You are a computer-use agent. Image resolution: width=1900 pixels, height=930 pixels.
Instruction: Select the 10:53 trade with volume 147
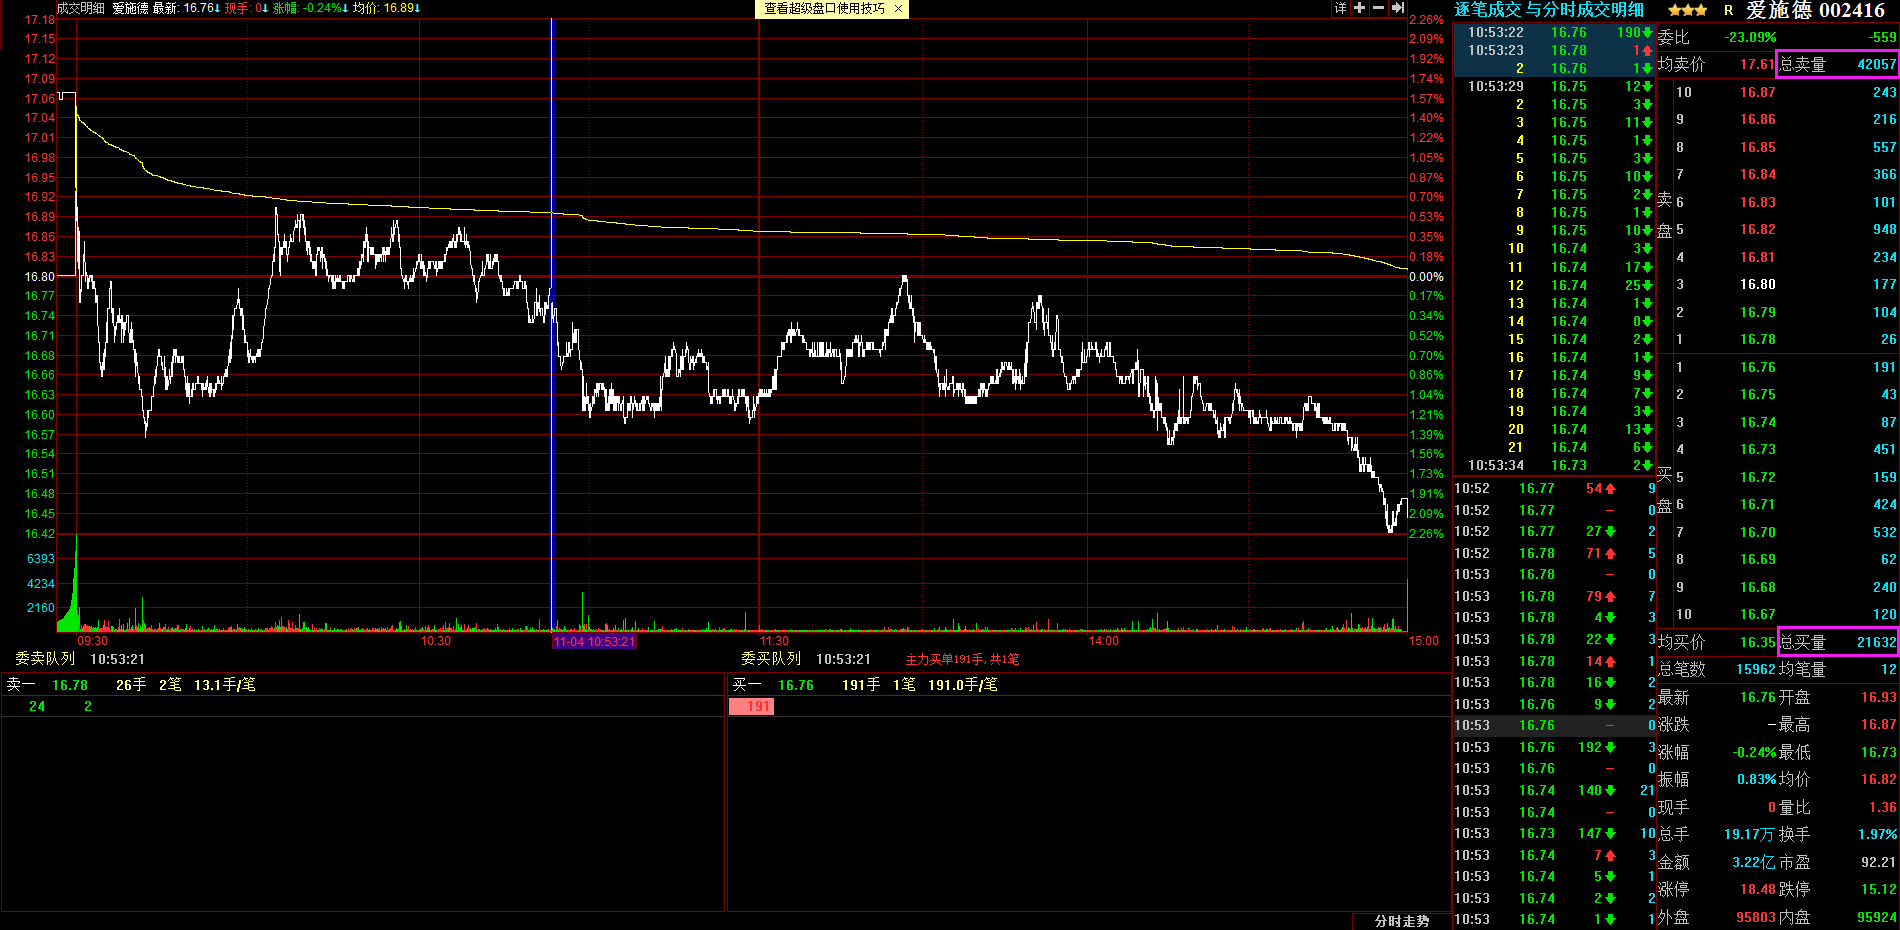pyautogui.click(x=1555, y=833)
